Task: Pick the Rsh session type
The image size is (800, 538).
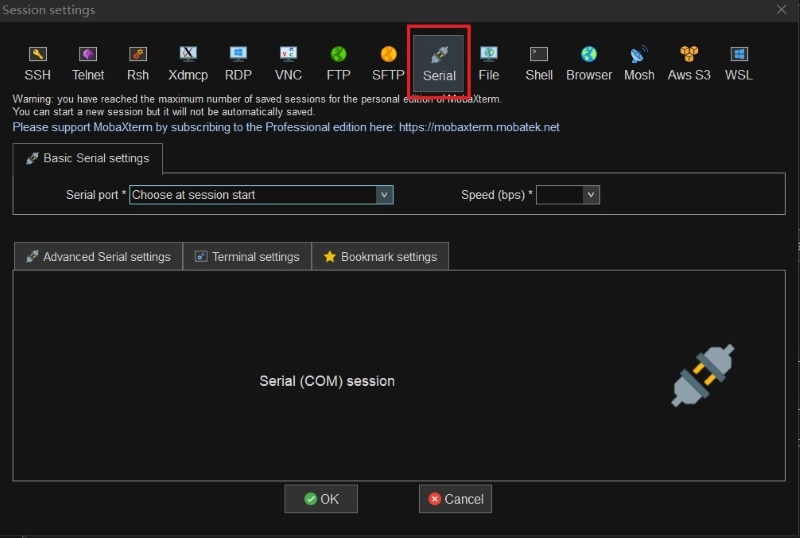Action: 138,63
